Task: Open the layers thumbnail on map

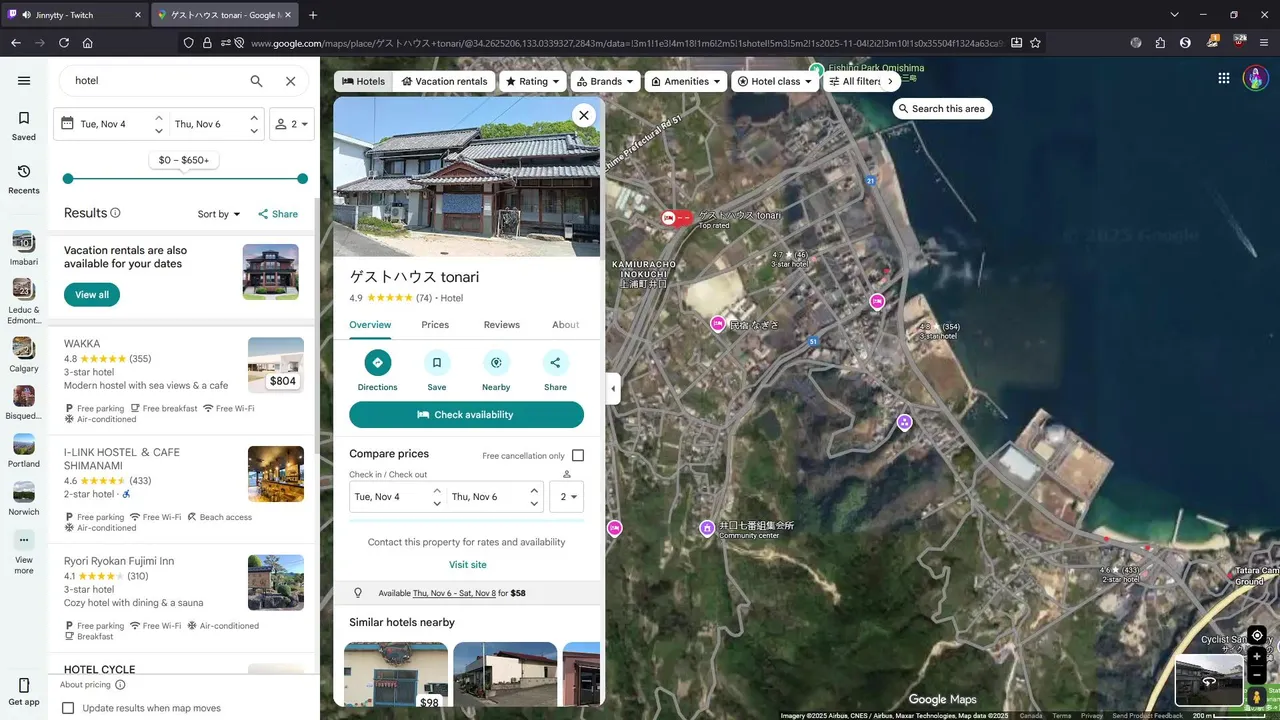Action: pos(1209,680)
